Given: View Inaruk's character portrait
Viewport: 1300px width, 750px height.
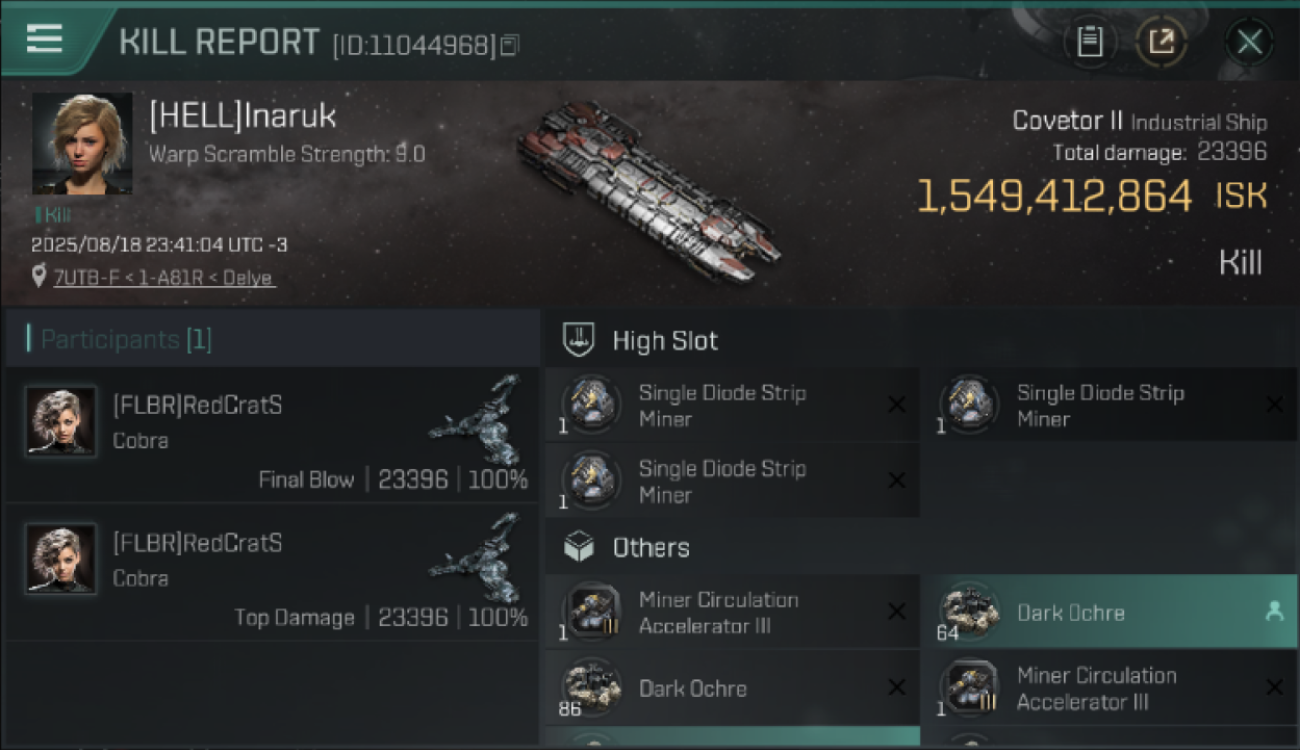Looking at the screenshot, I should pos(82,144).
